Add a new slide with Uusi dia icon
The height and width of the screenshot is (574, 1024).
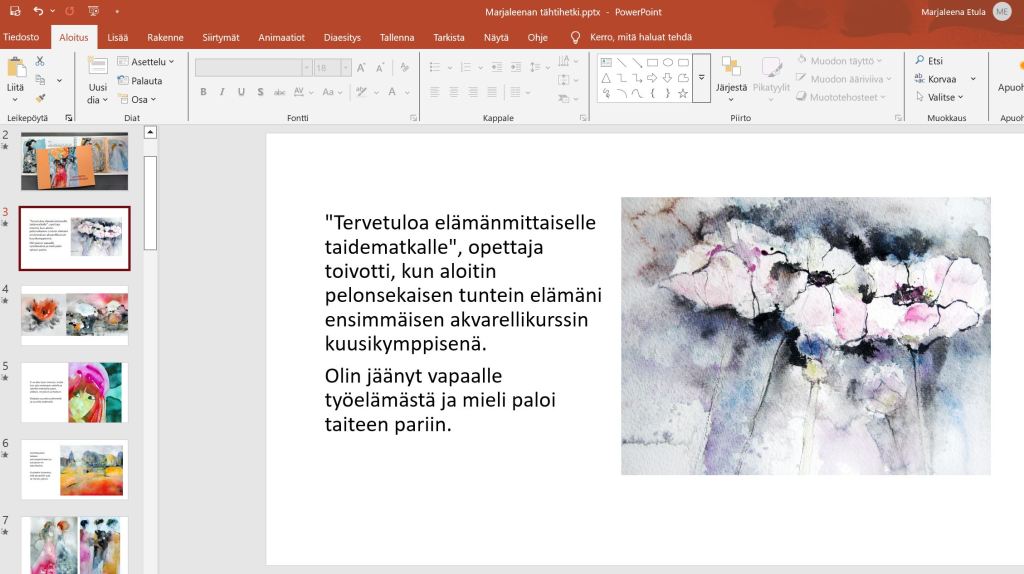point(97,67)
